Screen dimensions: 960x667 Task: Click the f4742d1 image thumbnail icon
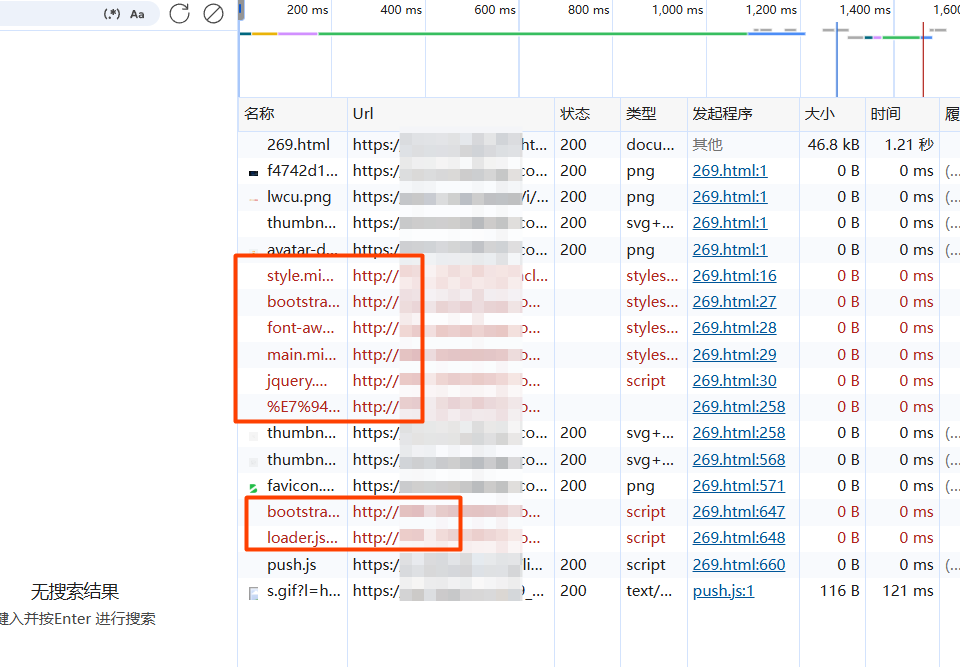pos(253,172)
